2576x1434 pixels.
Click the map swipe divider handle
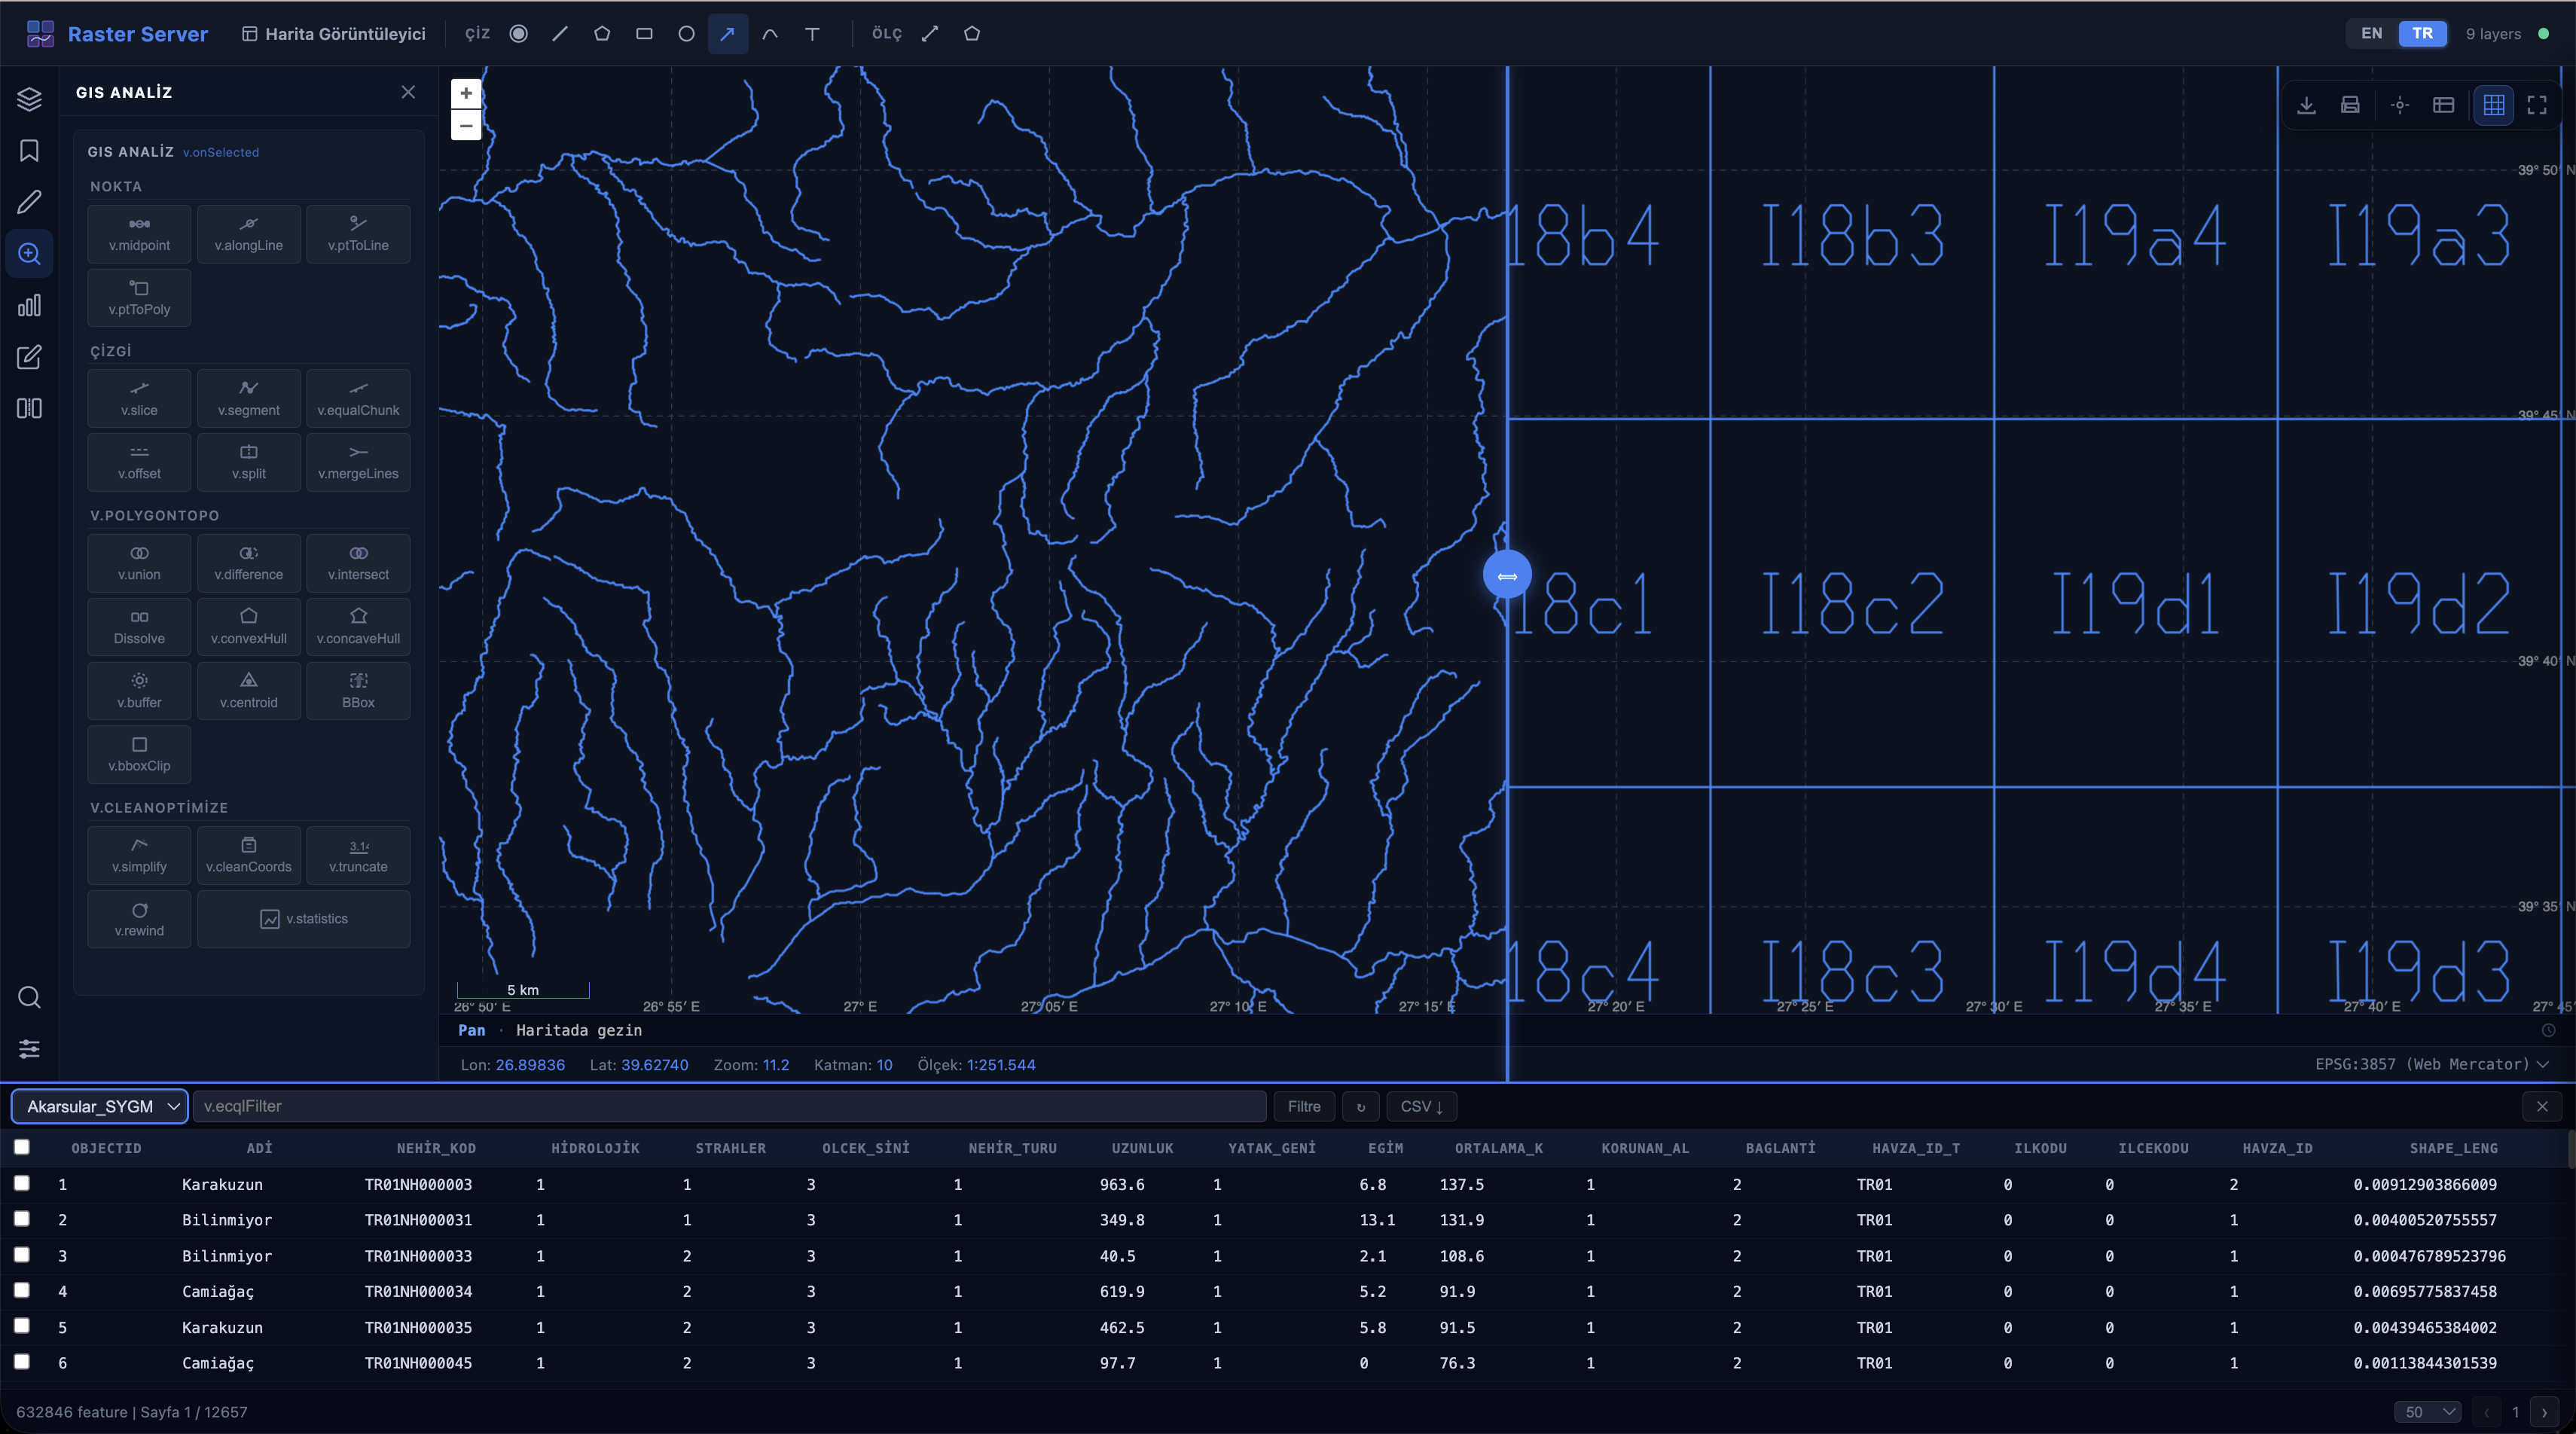tap(1507, 575)
